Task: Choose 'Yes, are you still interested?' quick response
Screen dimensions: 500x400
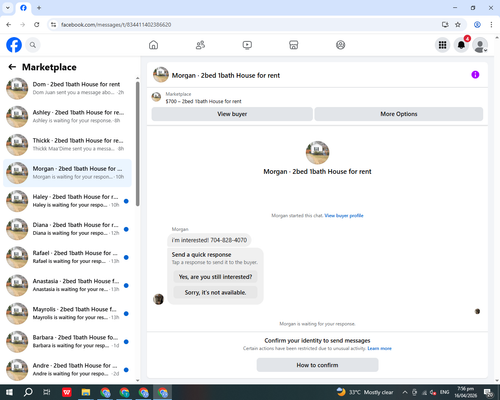Action: pos(215,277)
